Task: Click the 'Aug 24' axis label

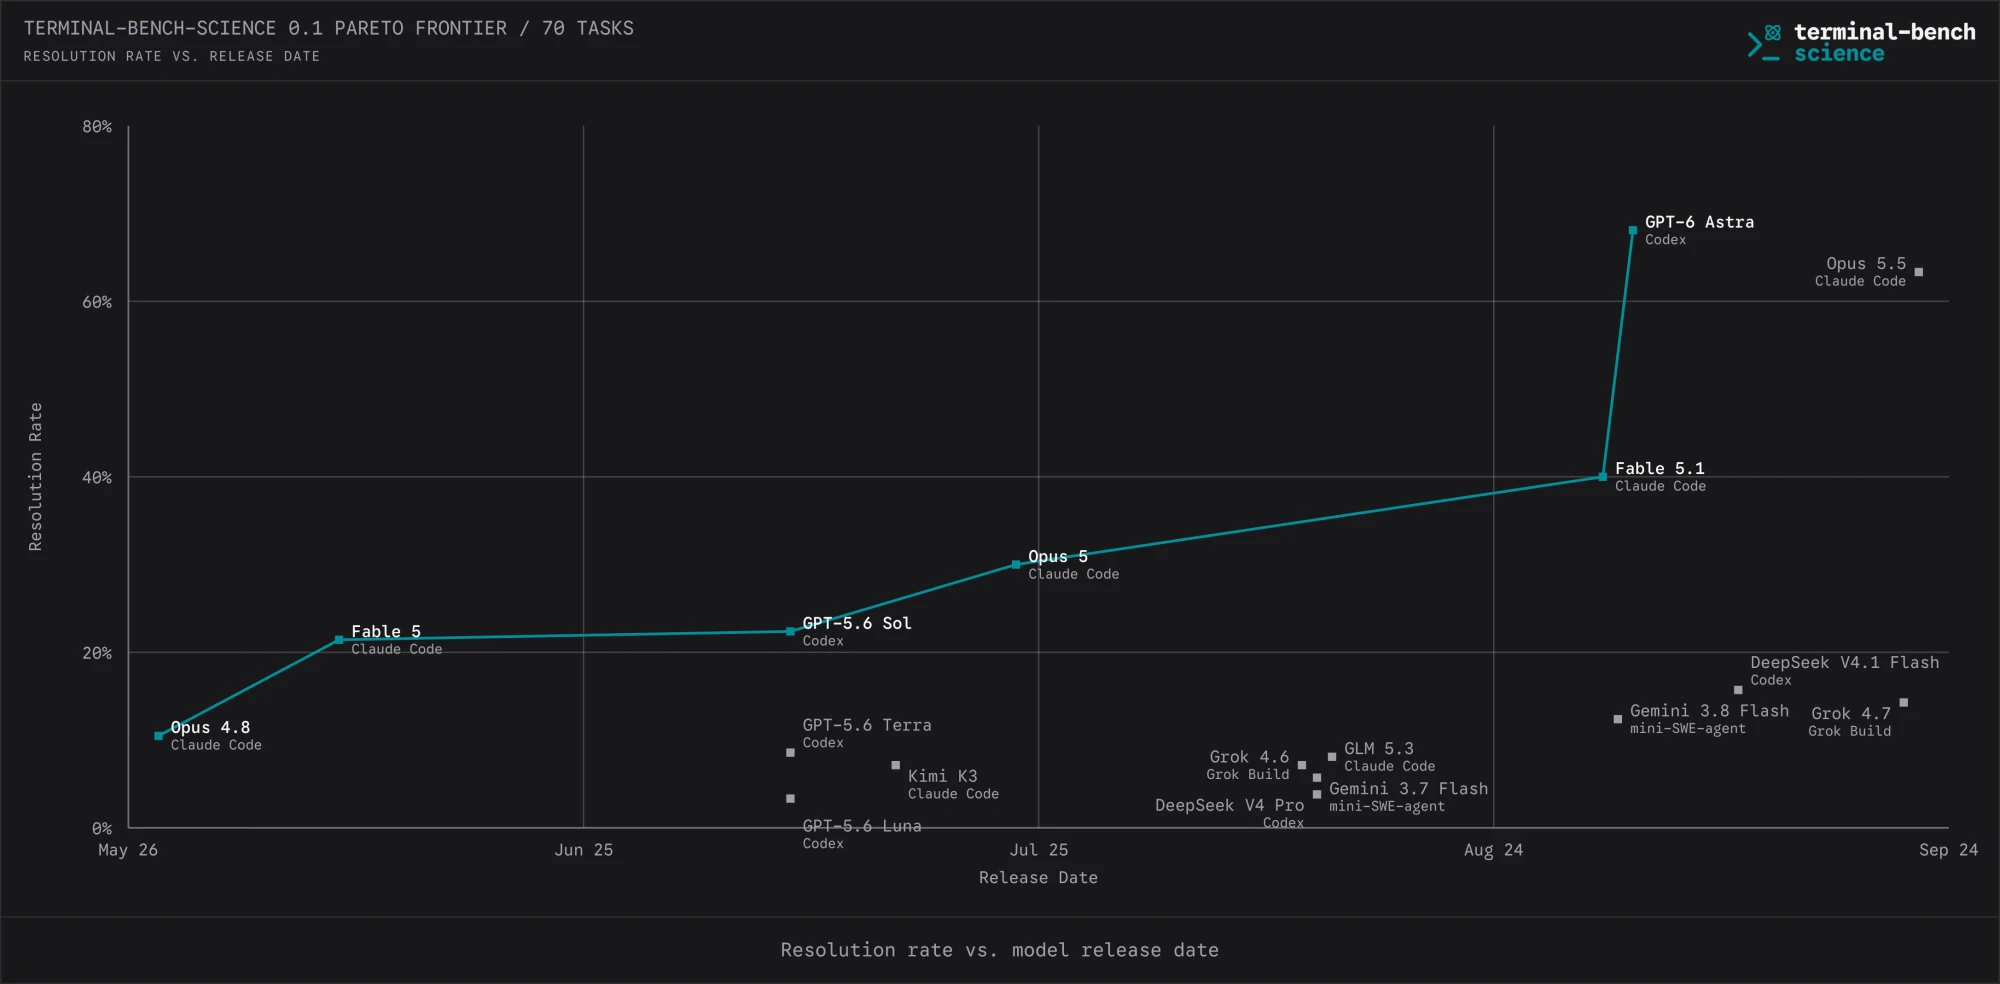Action: [1494, 850]
